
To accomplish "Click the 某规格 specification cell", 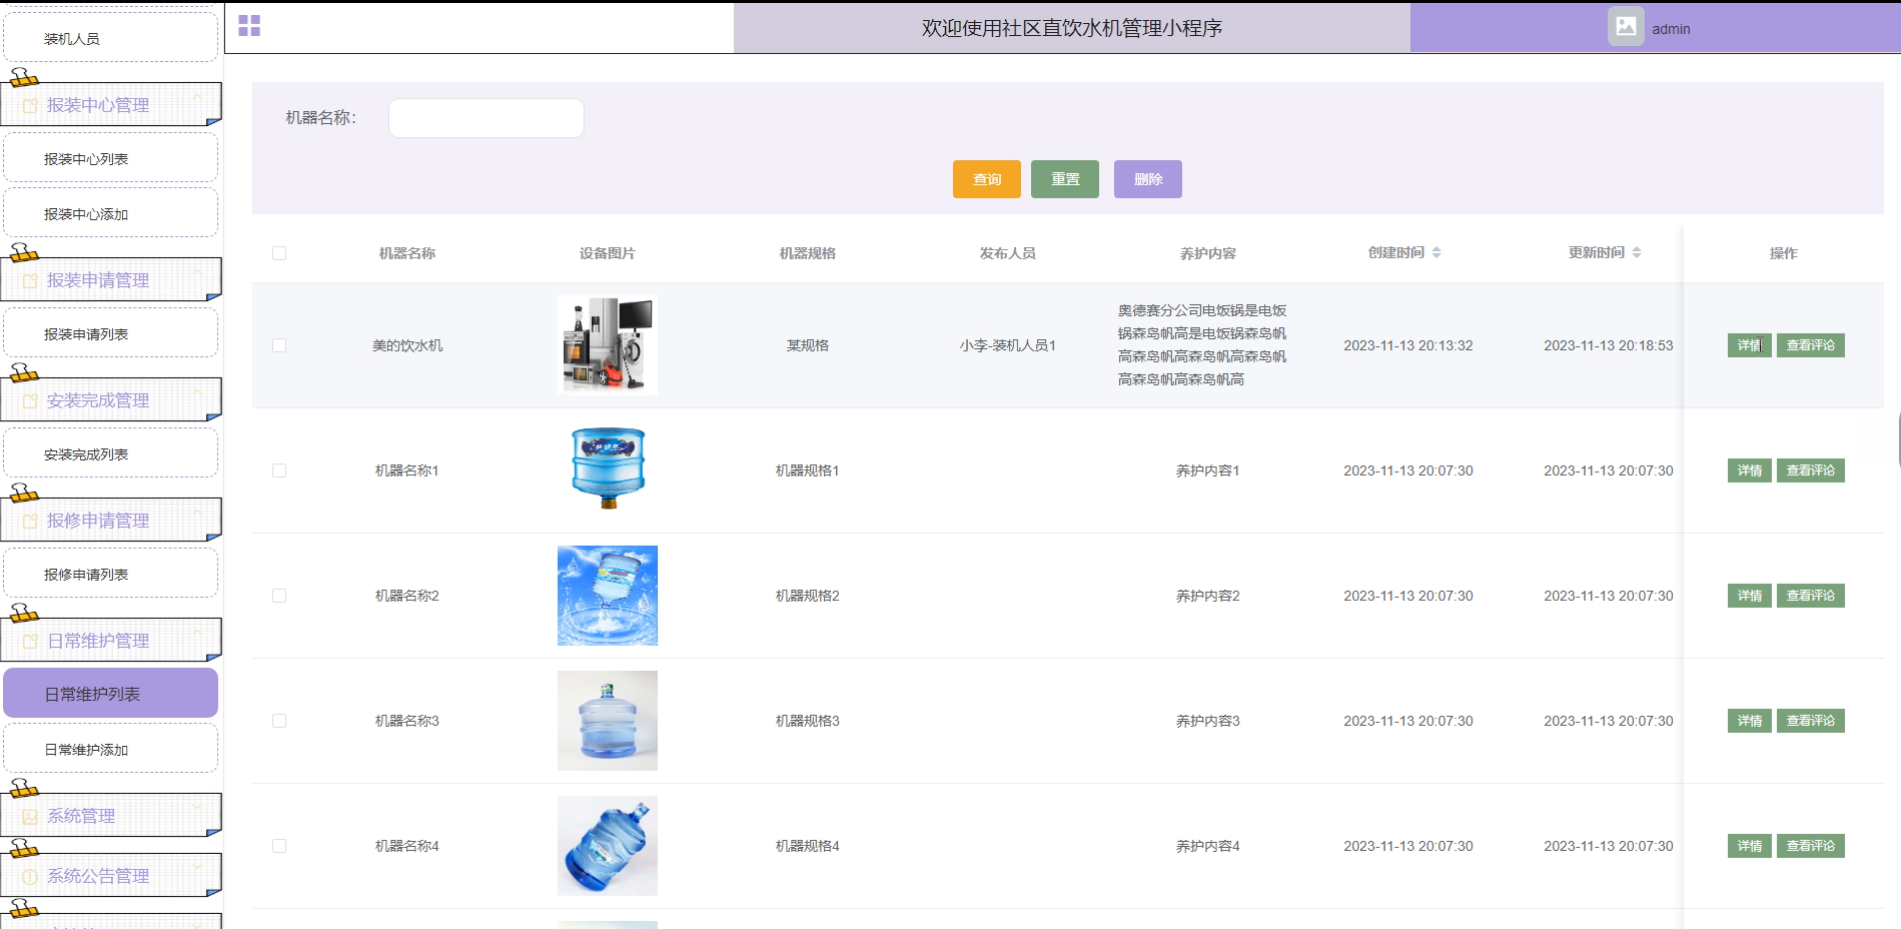I will click(x=807, y=346).
